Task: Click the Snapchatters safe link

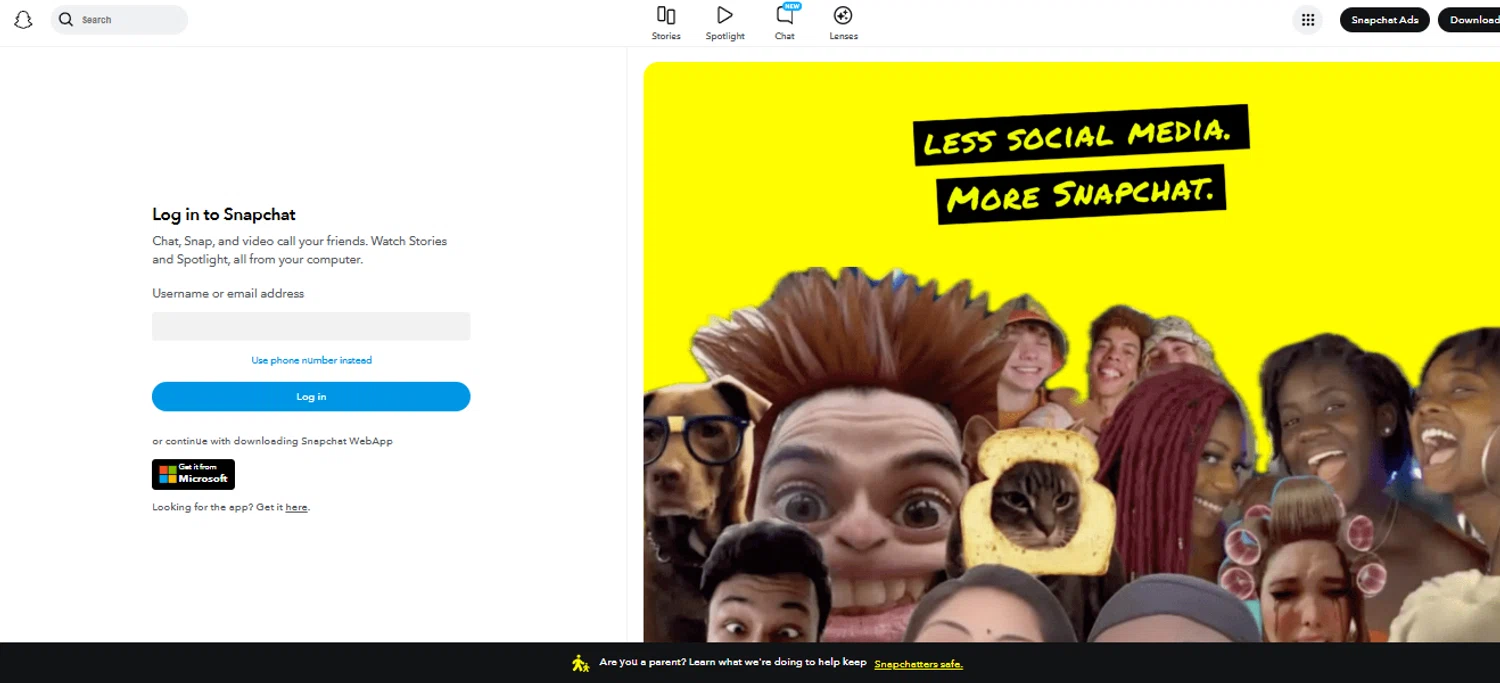Action: (918, 663)
